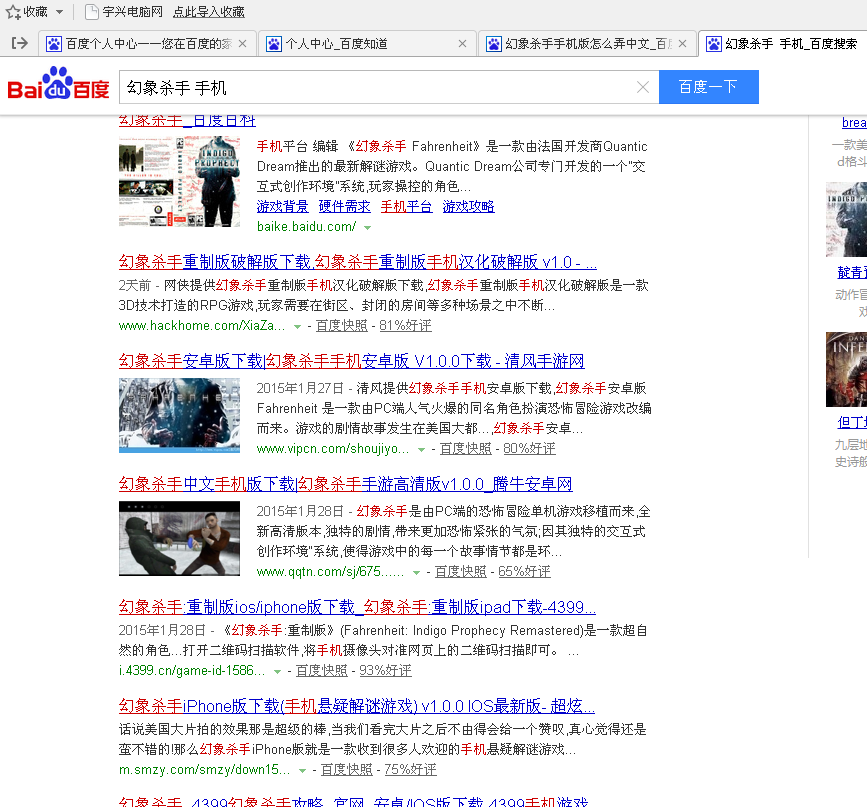Click the 百度一下 search button
The width and height of the screenshot is (867, 807).
[708, 87]
